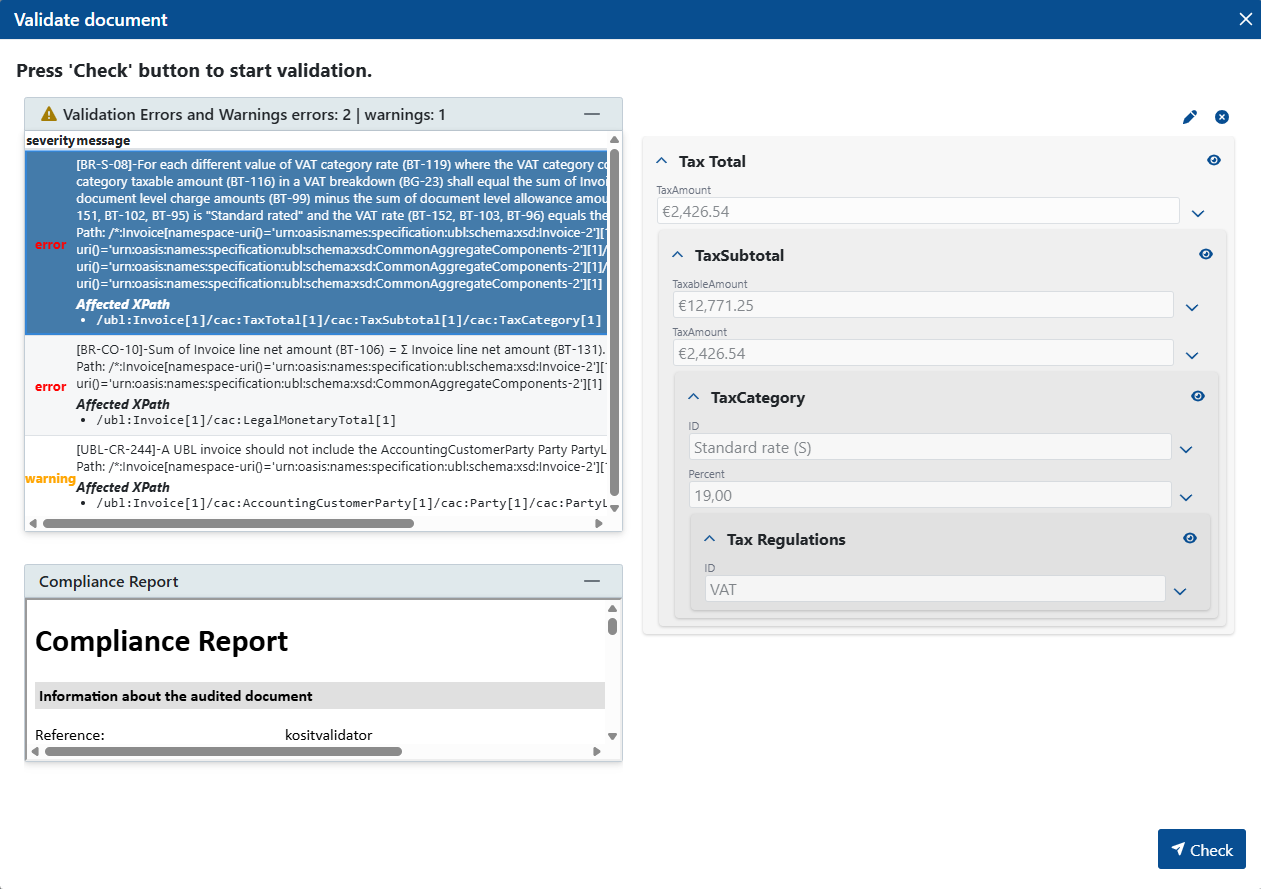
Task: Toggle TaxSubtotal visibility eye
Action: coord(1206,254)
